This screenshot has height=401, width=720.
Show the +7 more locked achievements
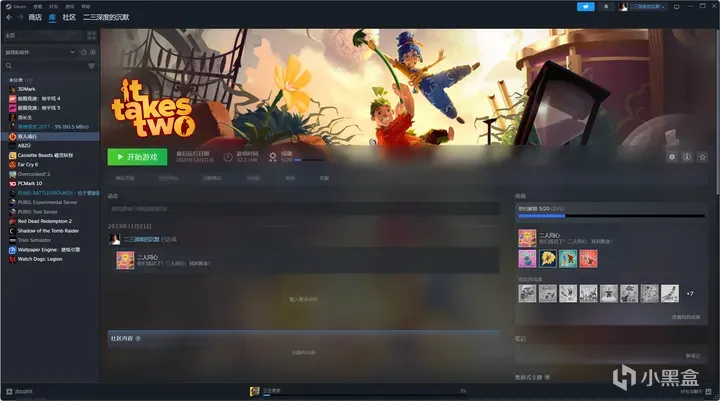[690, 294]
